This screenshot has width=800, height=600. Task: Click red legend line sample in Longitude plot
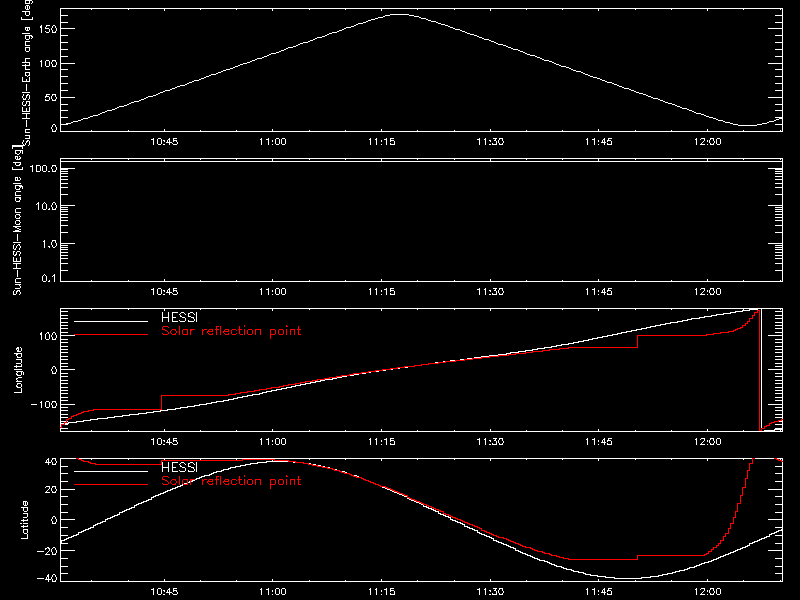(x=111, y=335)
